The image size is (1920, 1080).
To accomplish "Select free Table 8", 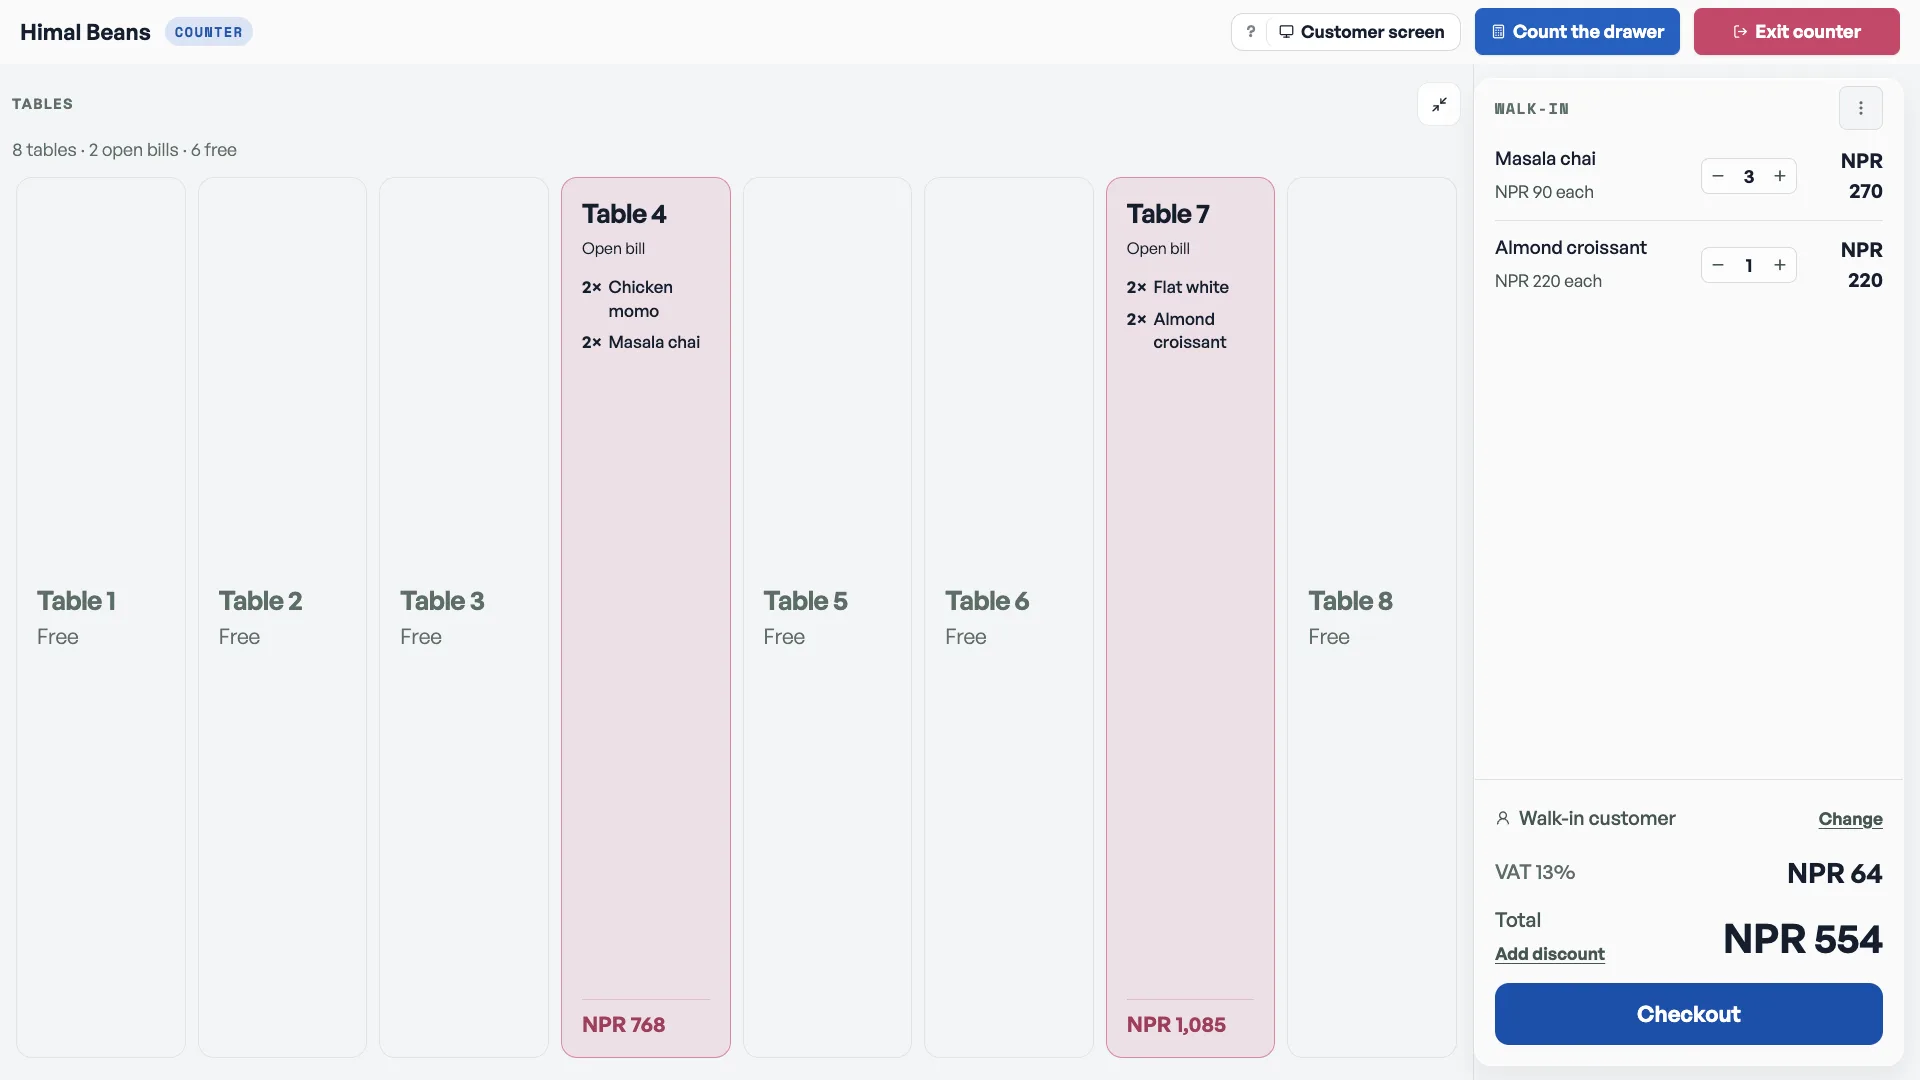I will point(1372,617).
